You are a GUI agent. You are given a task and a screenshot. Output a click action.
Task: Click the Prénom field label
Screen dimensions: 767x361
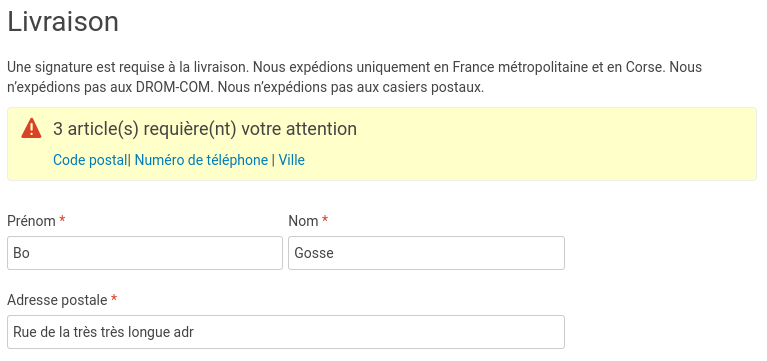[31, 221]
